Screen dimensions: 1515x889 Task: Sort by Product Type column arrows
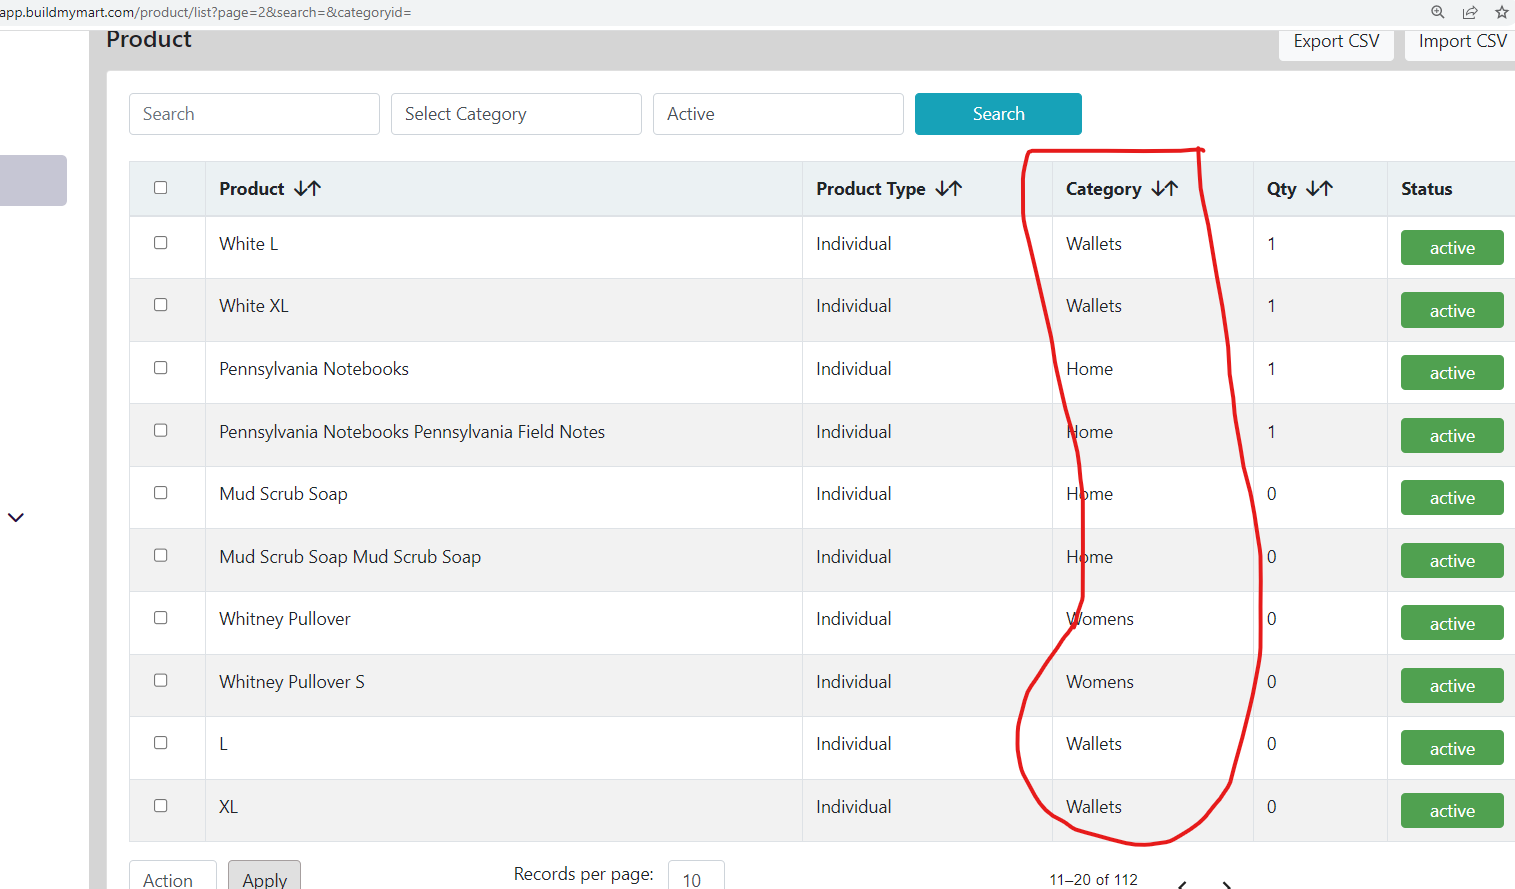tap(949, 188)
